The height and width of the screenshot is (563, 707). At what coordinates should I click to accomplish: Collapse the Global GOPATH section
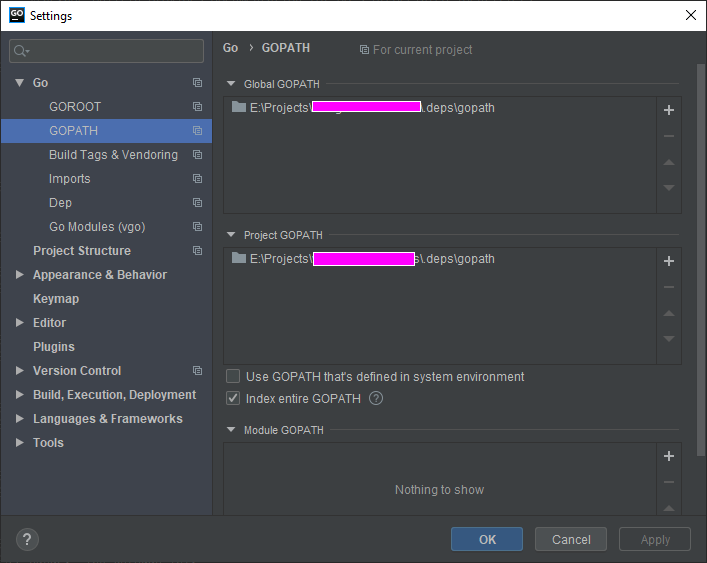pos(231,83)
